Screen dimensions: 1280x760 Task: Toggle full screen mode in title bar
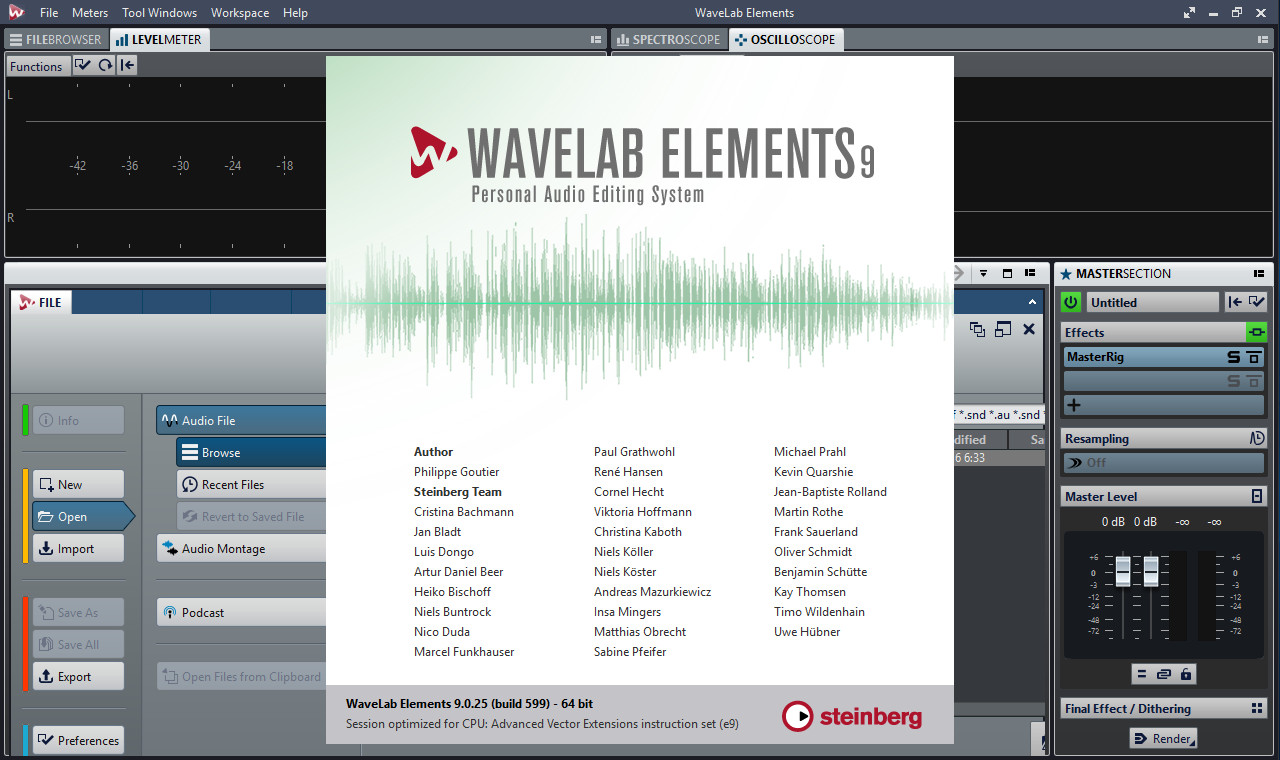click(x=1189, y=13)
